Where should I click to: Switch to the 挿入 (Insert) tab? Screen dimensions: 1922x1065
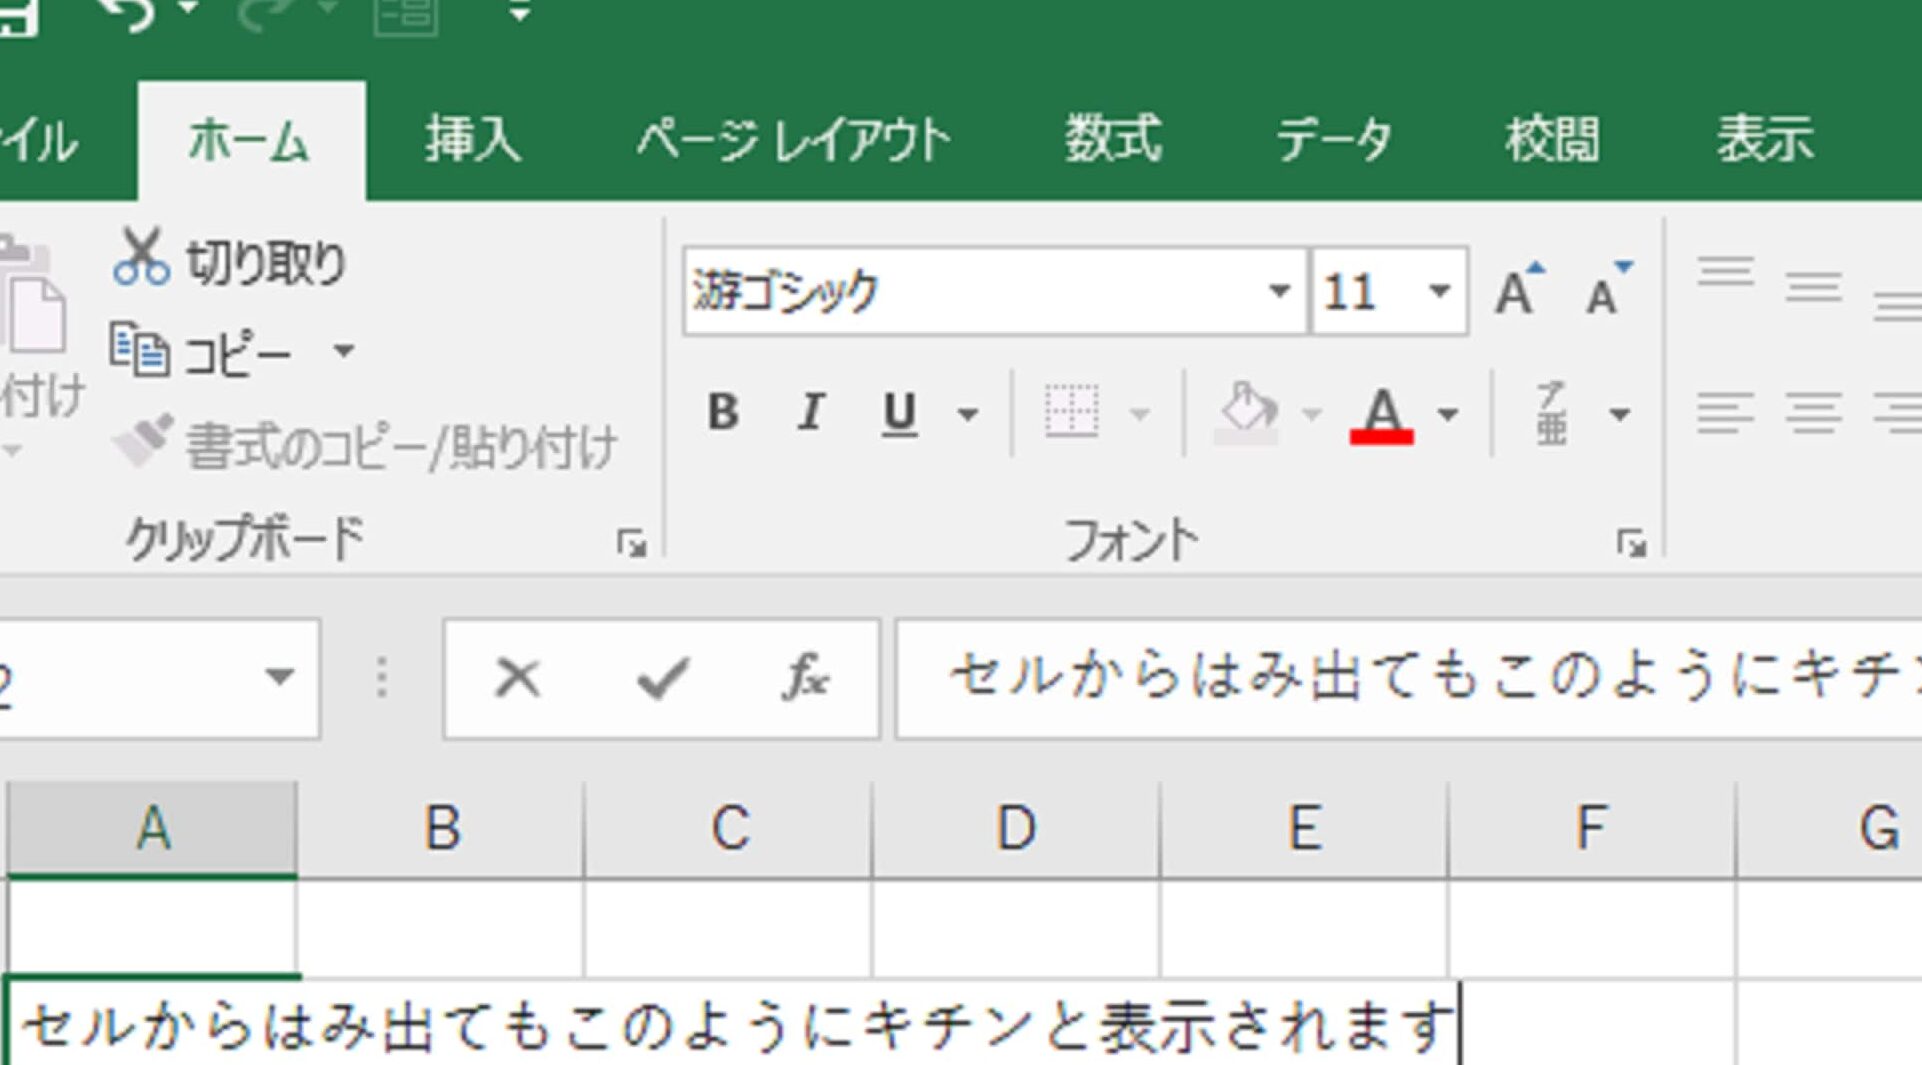pos(472,140)
